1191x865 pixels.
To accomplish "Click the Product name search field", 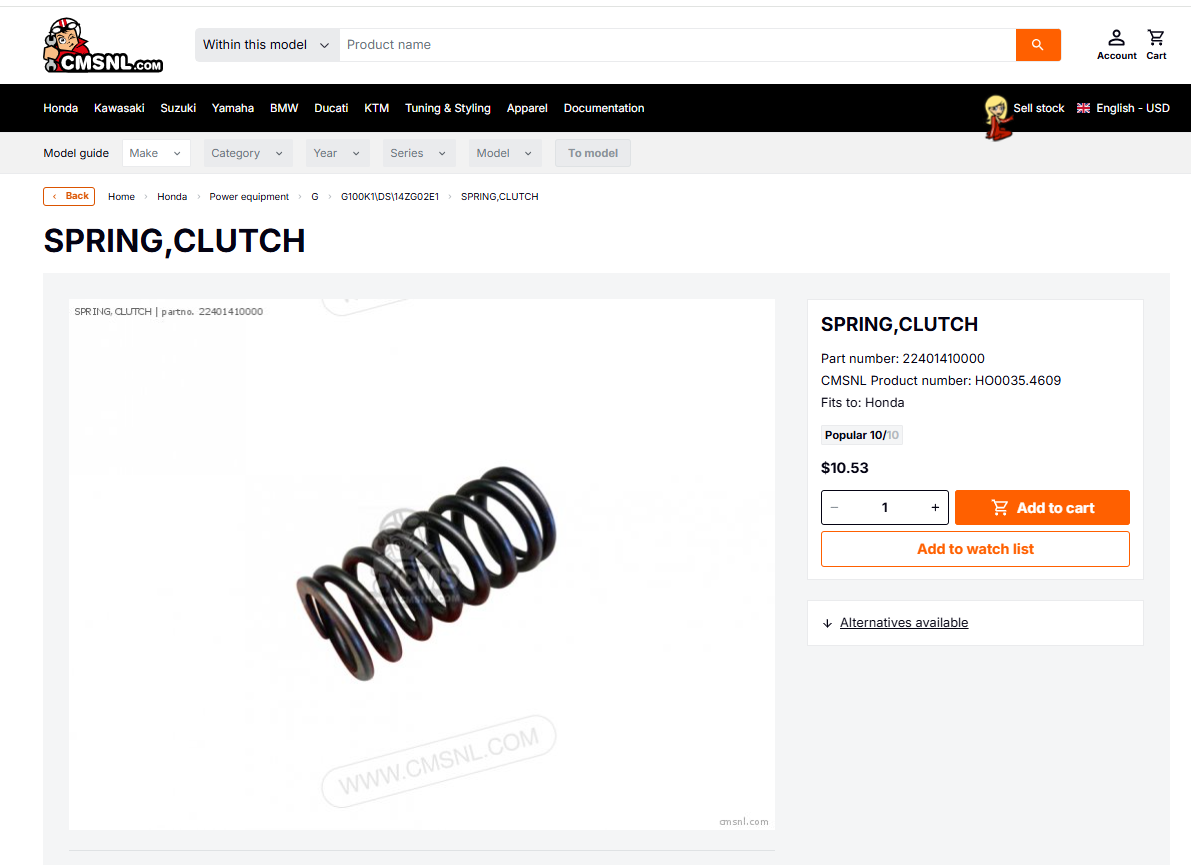I will click(x=678, y=45).
